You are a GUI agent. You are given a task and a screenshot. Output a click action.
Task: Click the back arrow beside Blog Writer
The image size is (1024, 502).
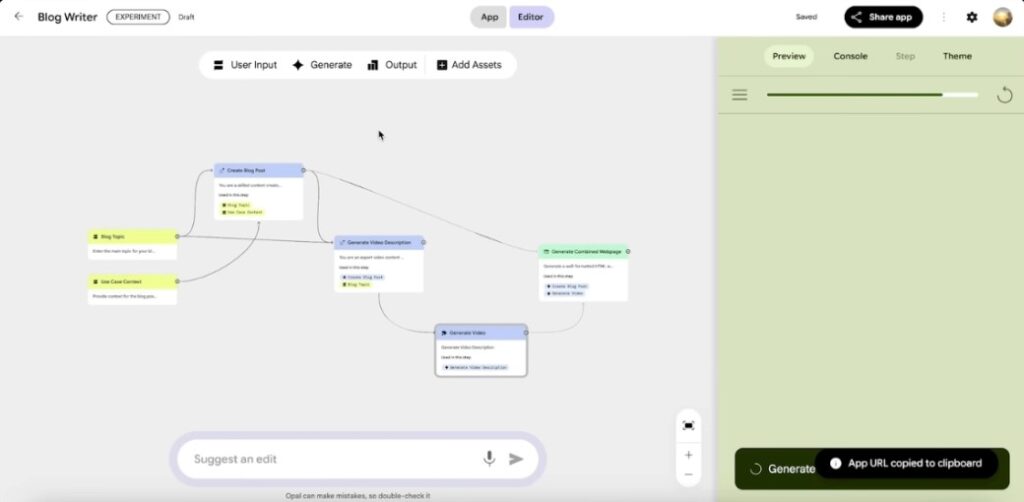[x=18, y=17]
